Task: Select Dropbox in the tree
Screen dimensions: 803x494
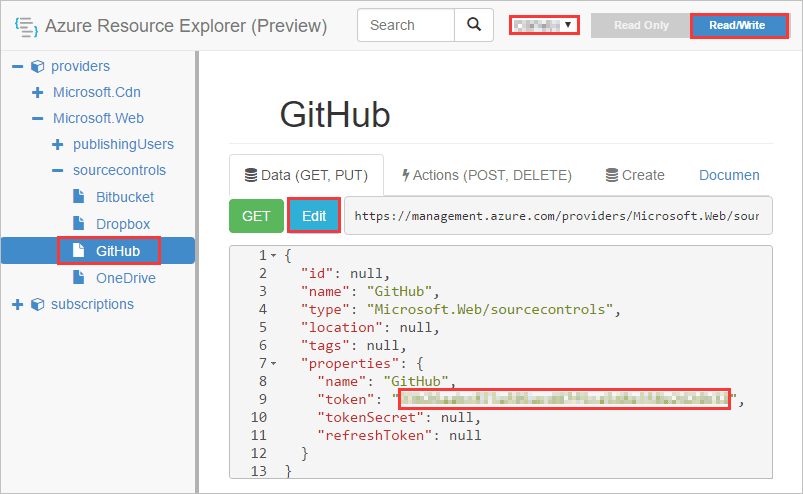Action: [123, 224]
